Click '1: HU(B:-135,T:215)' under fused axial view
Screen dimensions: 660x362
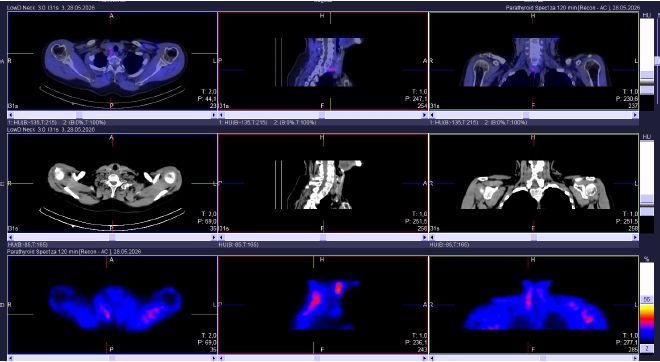(32, 122)
